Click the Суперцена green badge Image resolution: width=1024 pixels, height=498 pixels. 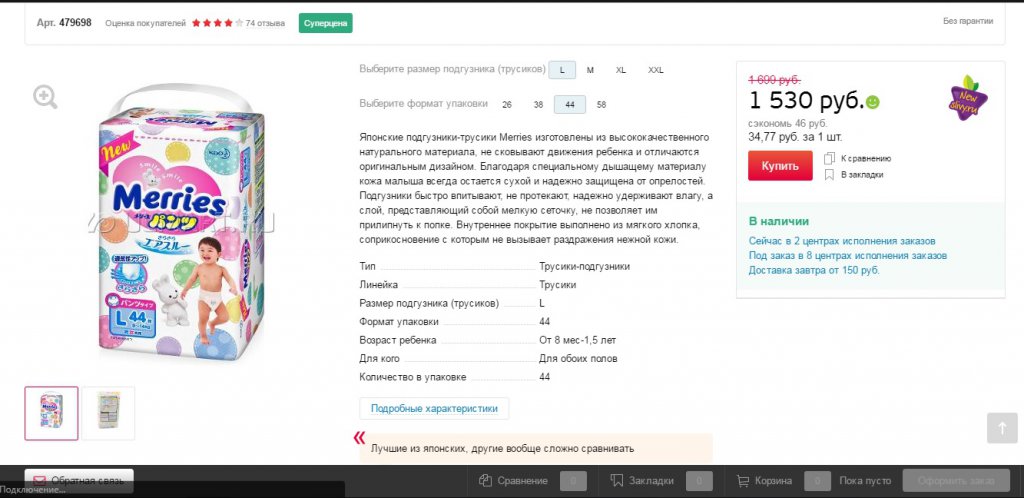[326, 23]
